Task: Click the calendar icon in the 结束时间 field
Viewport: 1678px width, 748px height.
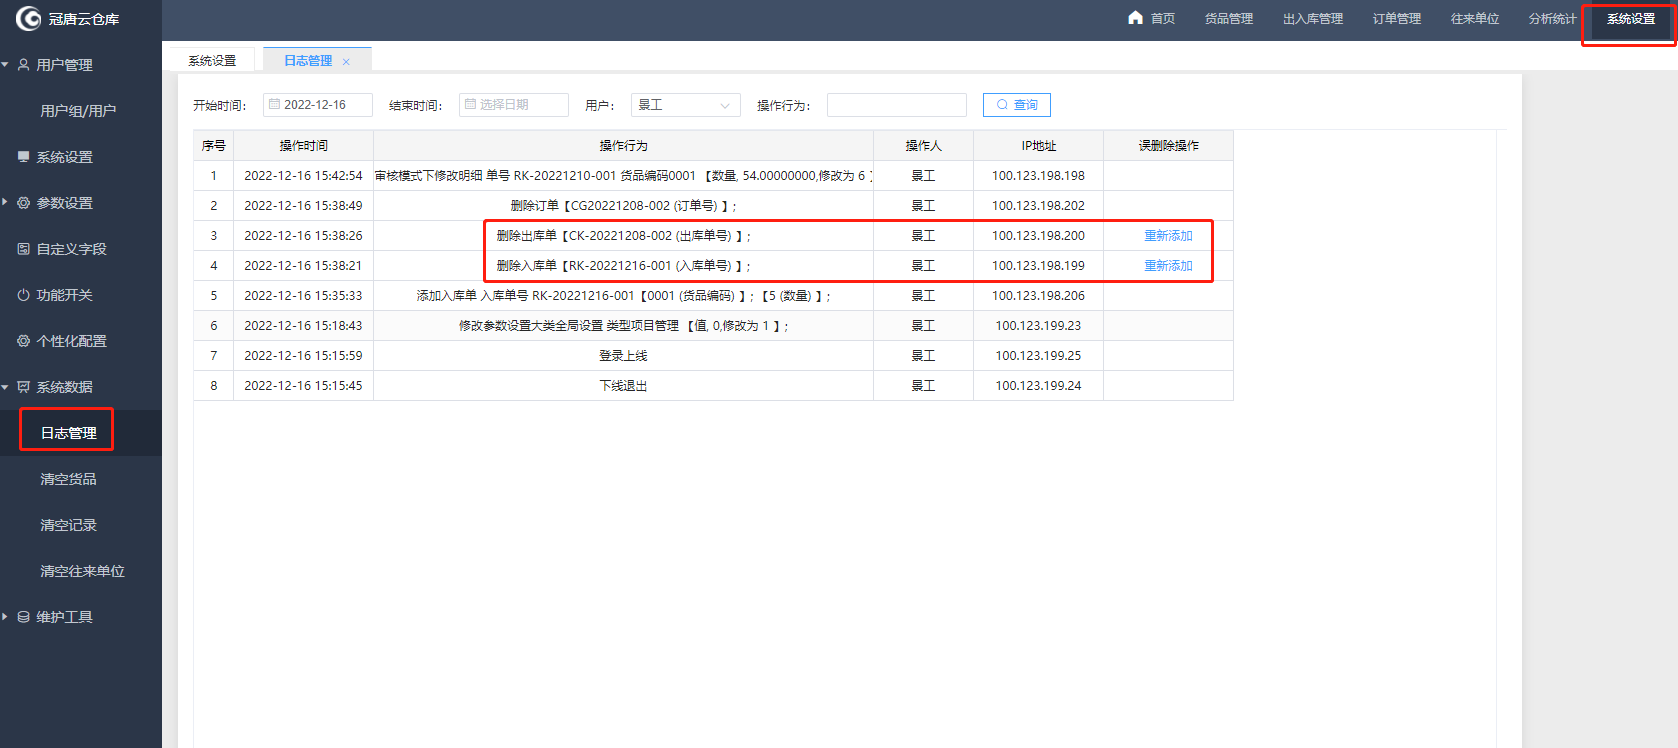Action: pos(470,104)
